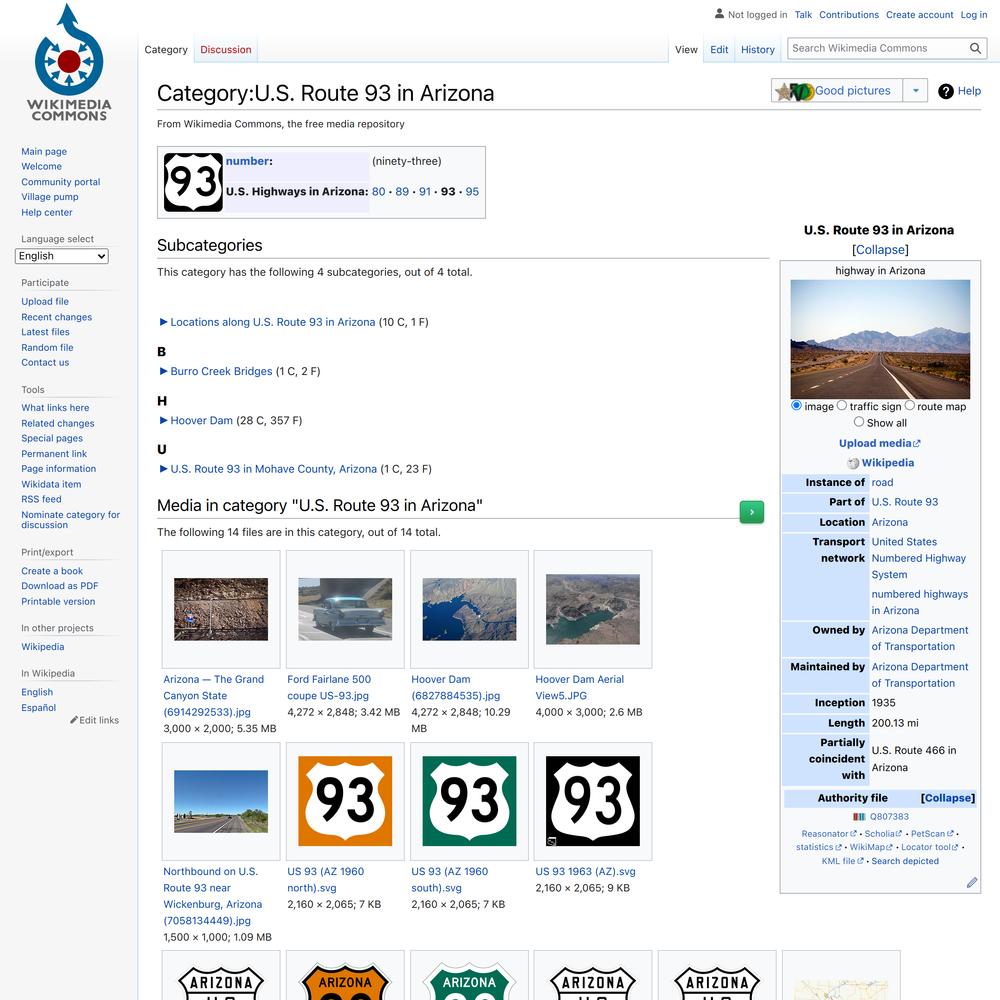This screenshot has height=1000, width=1000.
Task: Click the Contributions link
Action: [x=849, y=15]
